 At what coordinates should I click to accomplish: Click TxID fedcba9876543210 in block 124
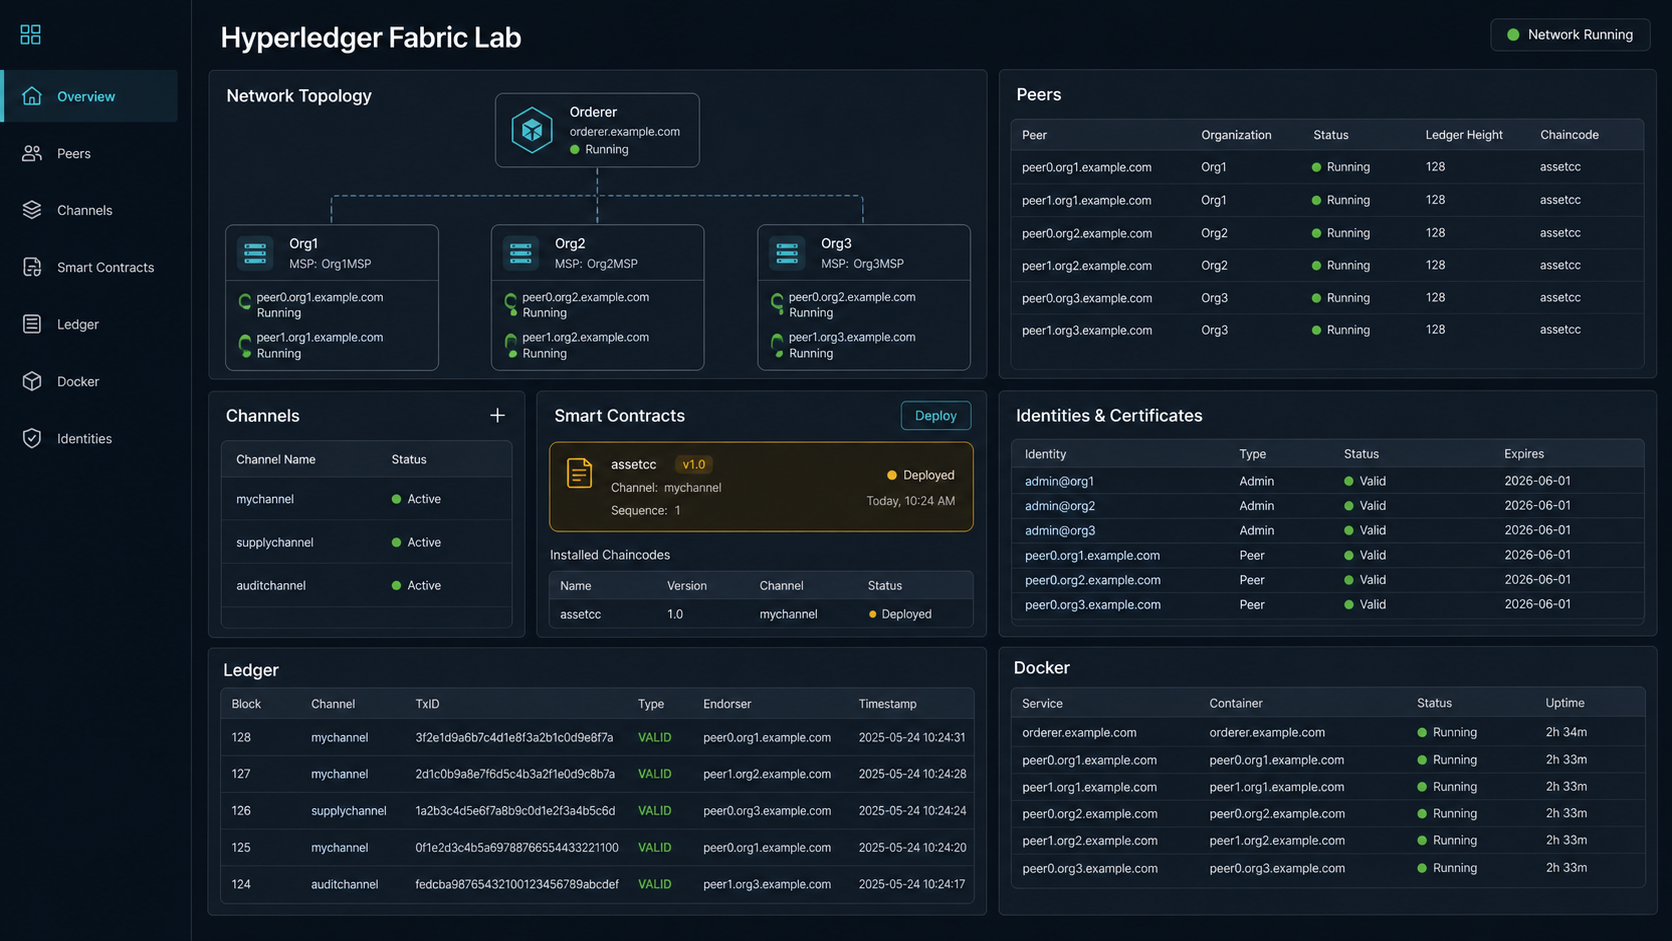[x=517, y=884]
